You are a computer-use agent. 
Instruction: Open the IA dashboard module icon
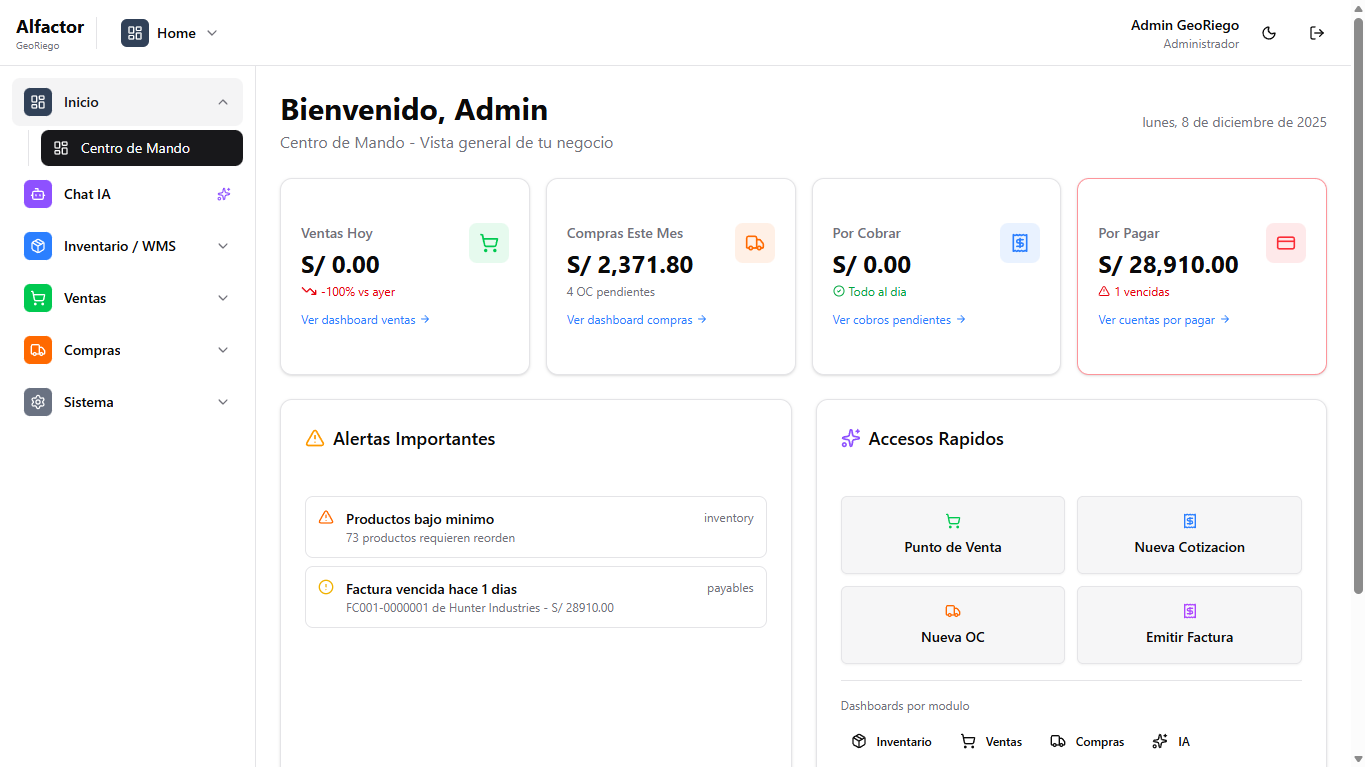1158,741
